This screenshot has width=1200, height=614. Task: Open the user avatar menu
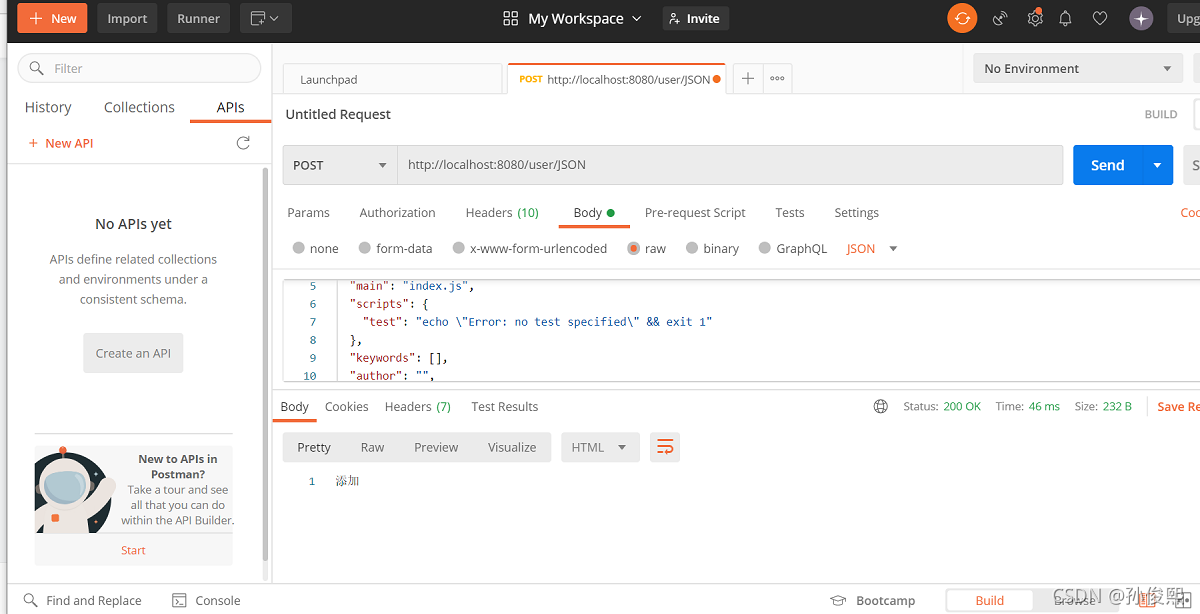pyautogui.click(x=1141, y=18)
